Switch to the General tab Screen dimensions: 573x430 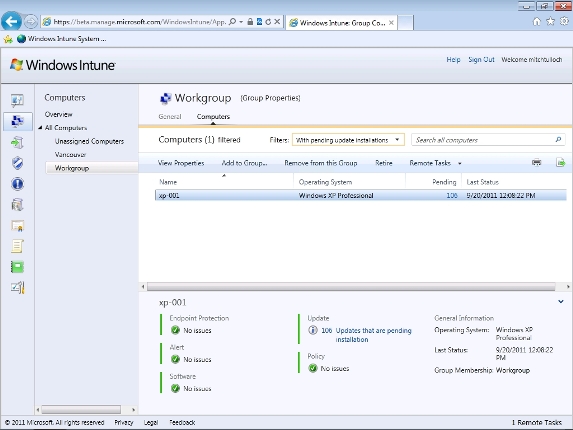[170, 117]
